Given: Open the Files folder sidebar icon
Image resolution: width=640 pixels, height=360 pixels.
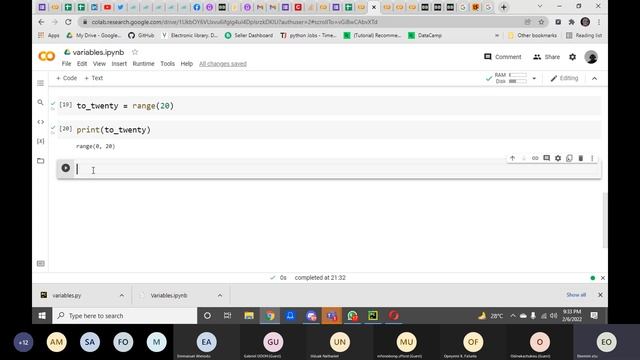Looking at the screenshot, I should point(40,161).
